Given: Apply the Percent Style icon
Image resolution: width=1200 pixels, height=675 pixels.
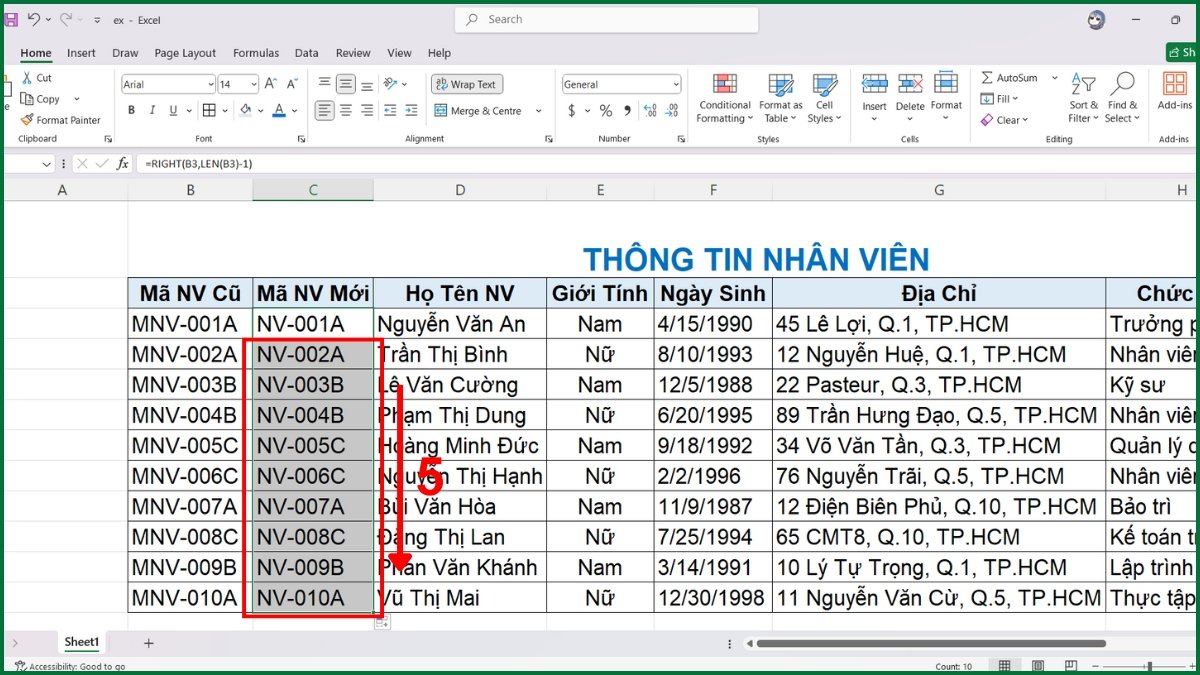Looking at the screenshot, I should (605, 111).
